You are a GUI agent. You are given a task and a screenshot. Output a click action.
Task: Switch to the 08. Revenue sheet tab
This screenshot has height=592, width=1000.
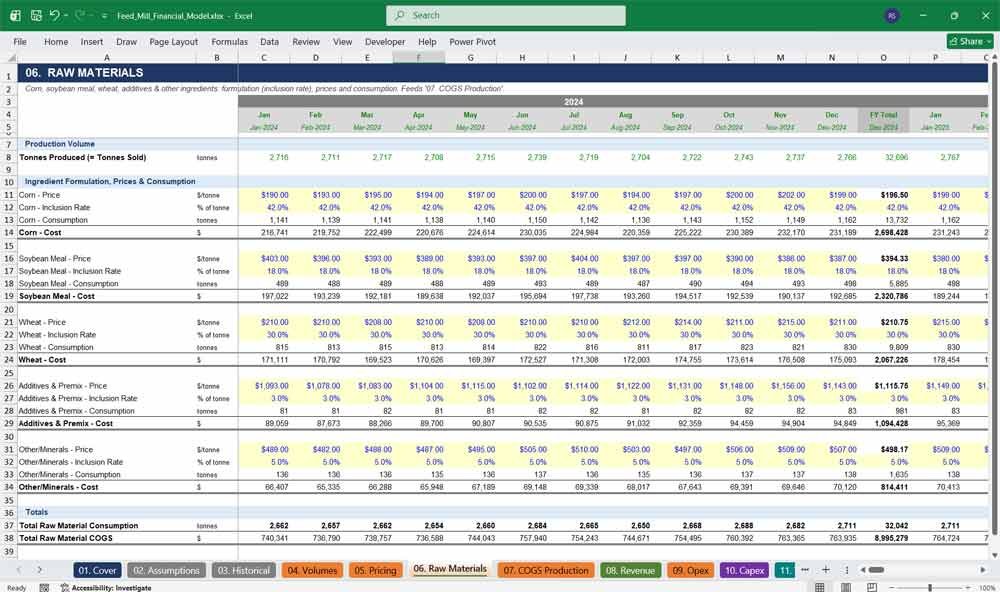[x=630, y=570]
